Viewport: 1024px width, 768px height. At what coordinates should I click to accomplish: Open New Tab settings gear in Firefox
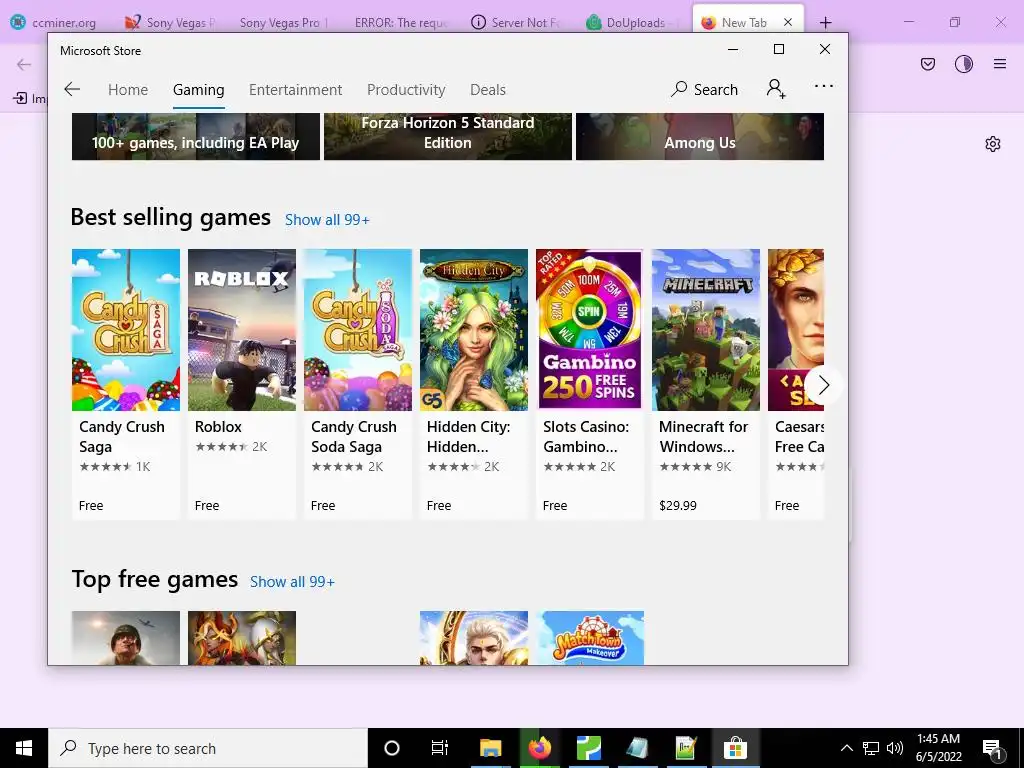pos(993,144)
